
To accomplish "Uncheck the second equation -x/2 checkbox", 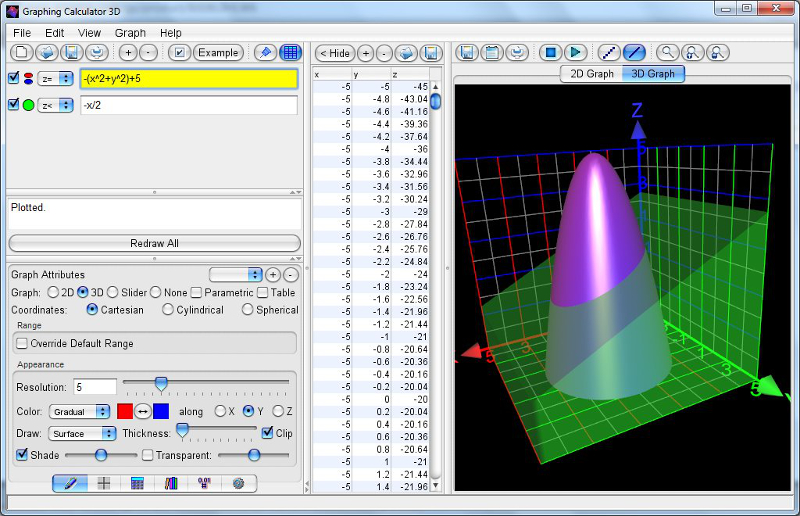I will pyautogui.click(x=14, y=105).
